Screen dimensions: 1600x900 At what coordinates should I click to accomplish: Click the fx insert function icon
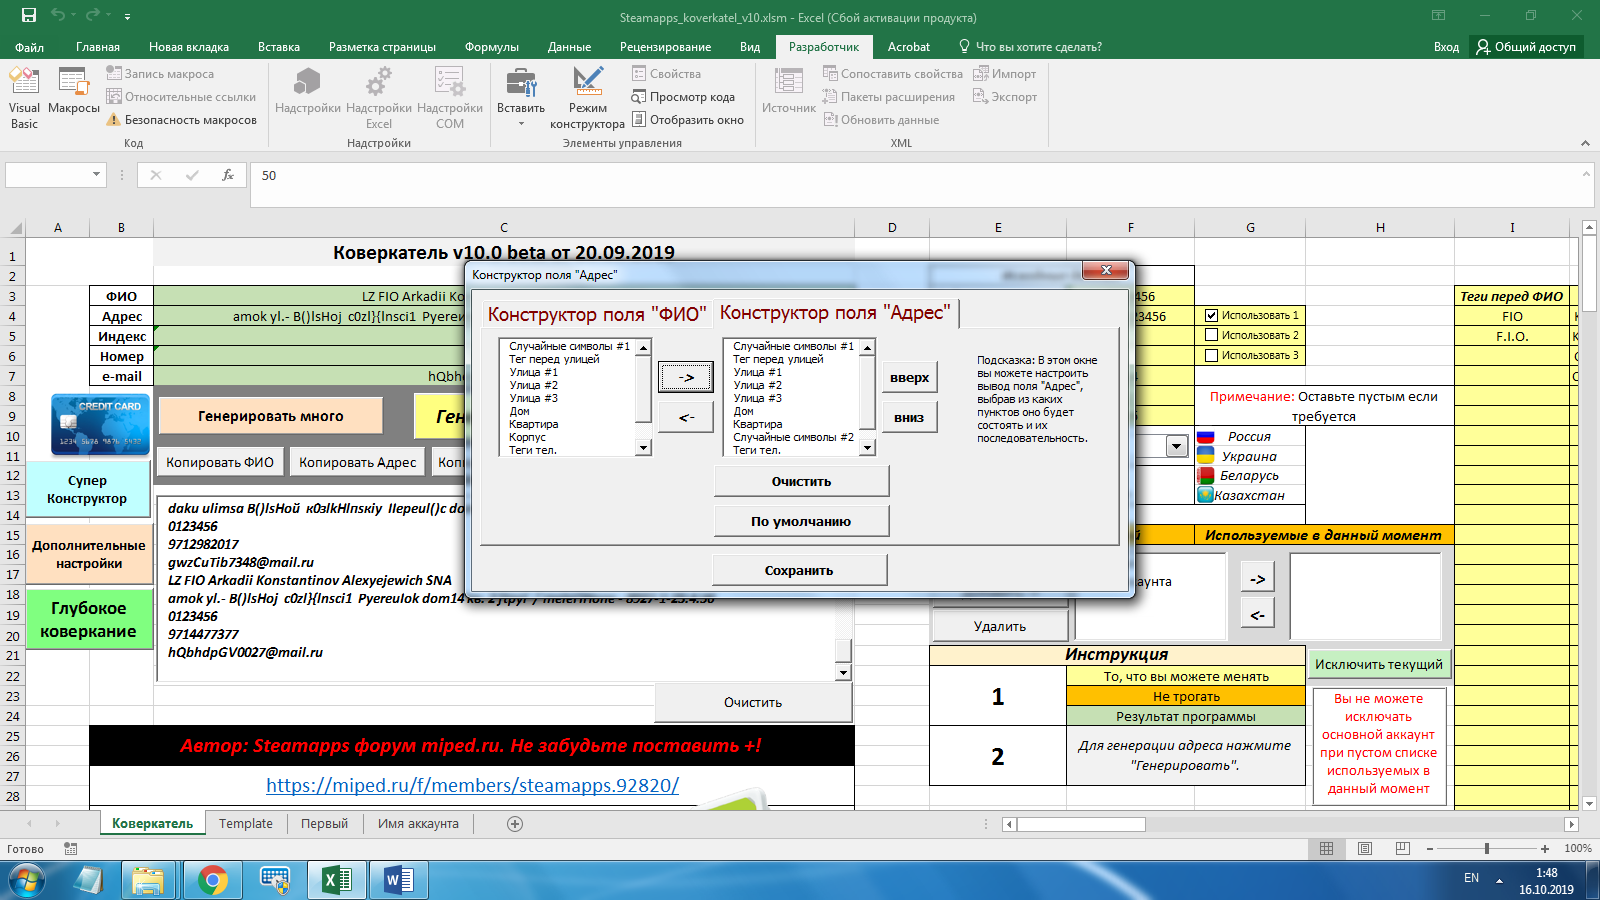click(x=228, y=175)
